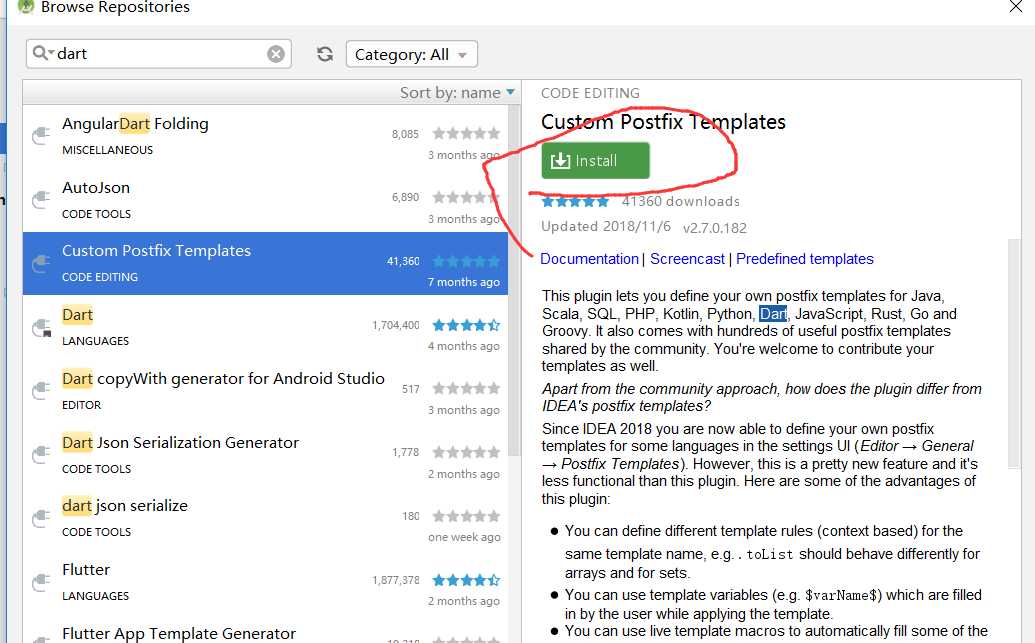1035x643 pixels.
Task: Open the Predefined templates link
Action: [805, 259]
